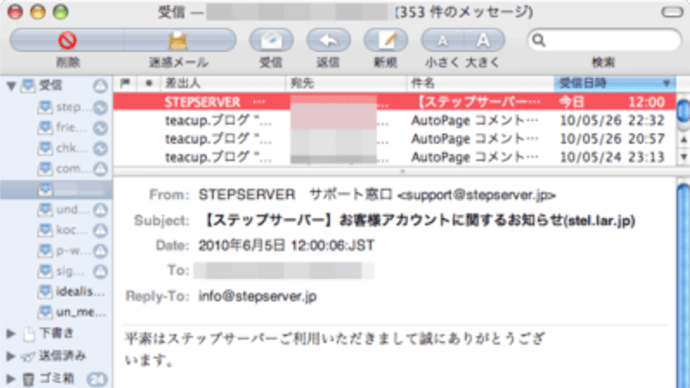
Task: Click the trash unread count badge
Action: click(x=97, y=379)
